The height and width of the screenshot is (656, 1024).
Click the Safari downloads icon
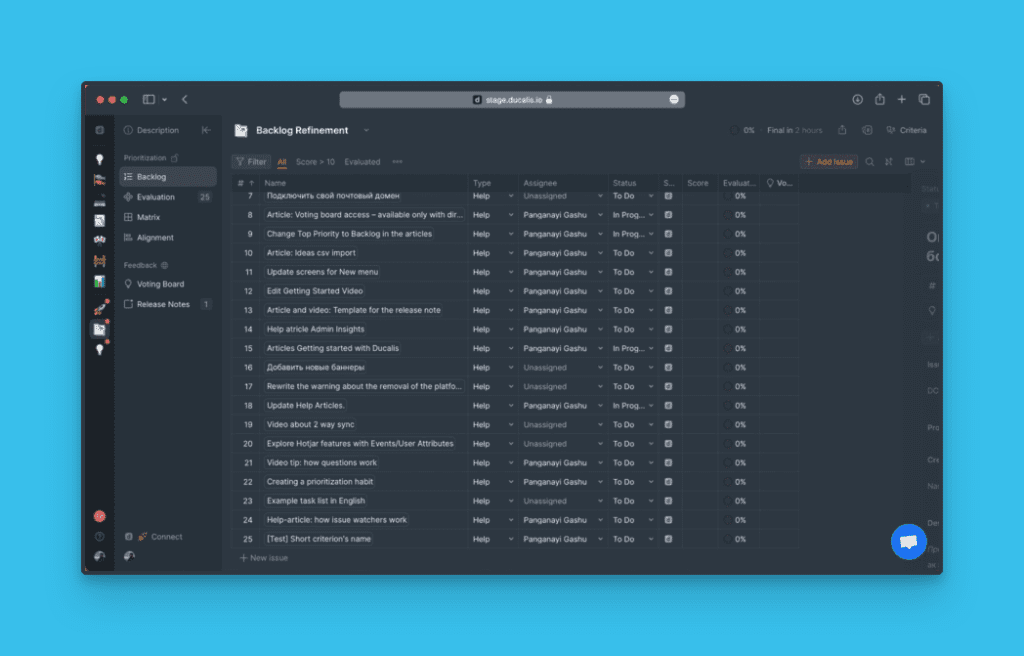click(x=857, y=99)
